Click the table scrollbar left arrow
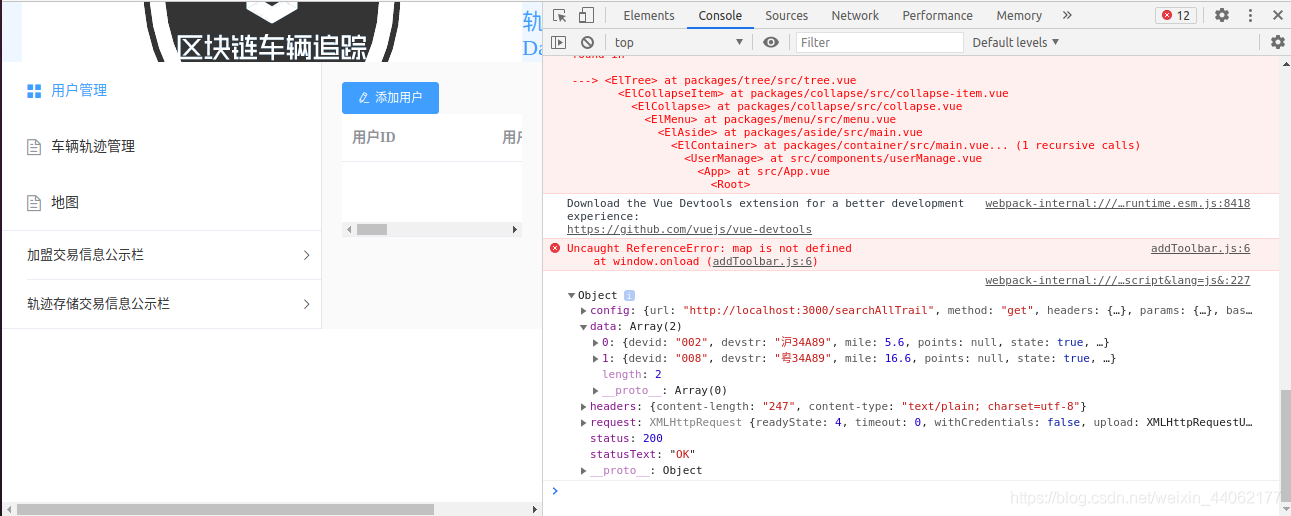The height and width of the screenshot is (516, 1291). pyautogui.click(x=348, y=229)
